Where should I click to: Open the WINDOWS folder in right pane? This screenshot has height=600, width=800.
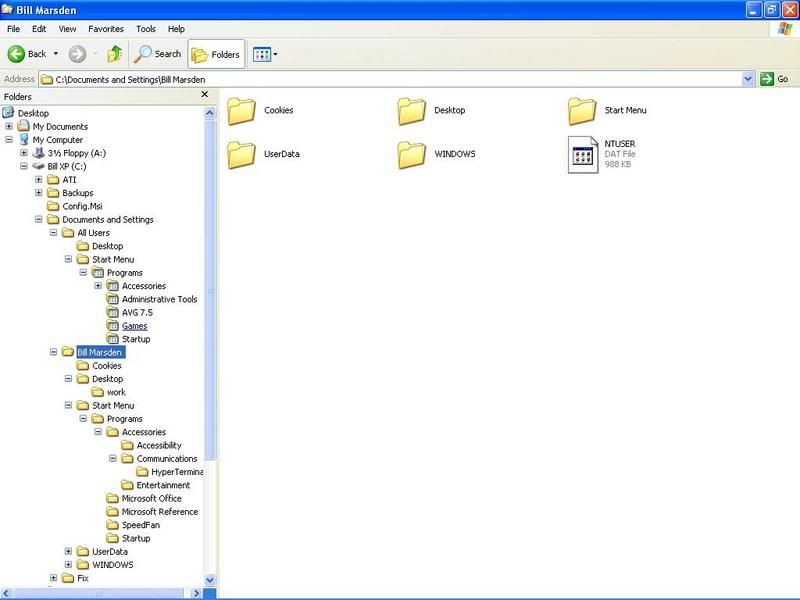[412, 154]
